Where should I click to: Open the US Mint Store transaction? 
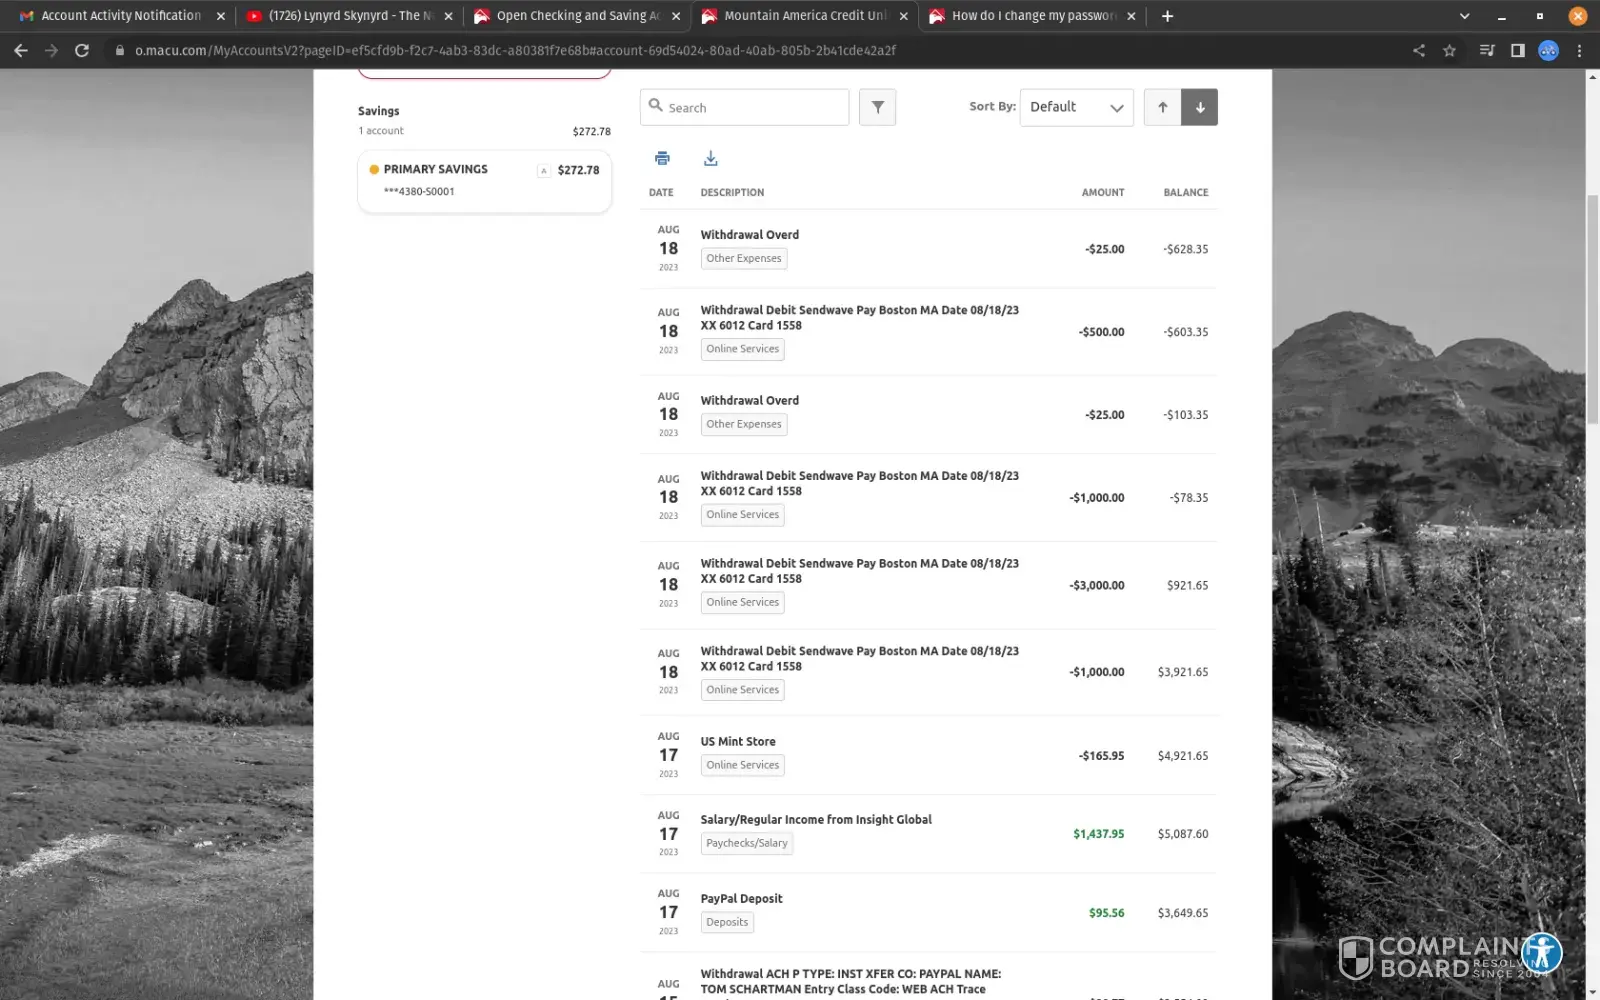738,741
